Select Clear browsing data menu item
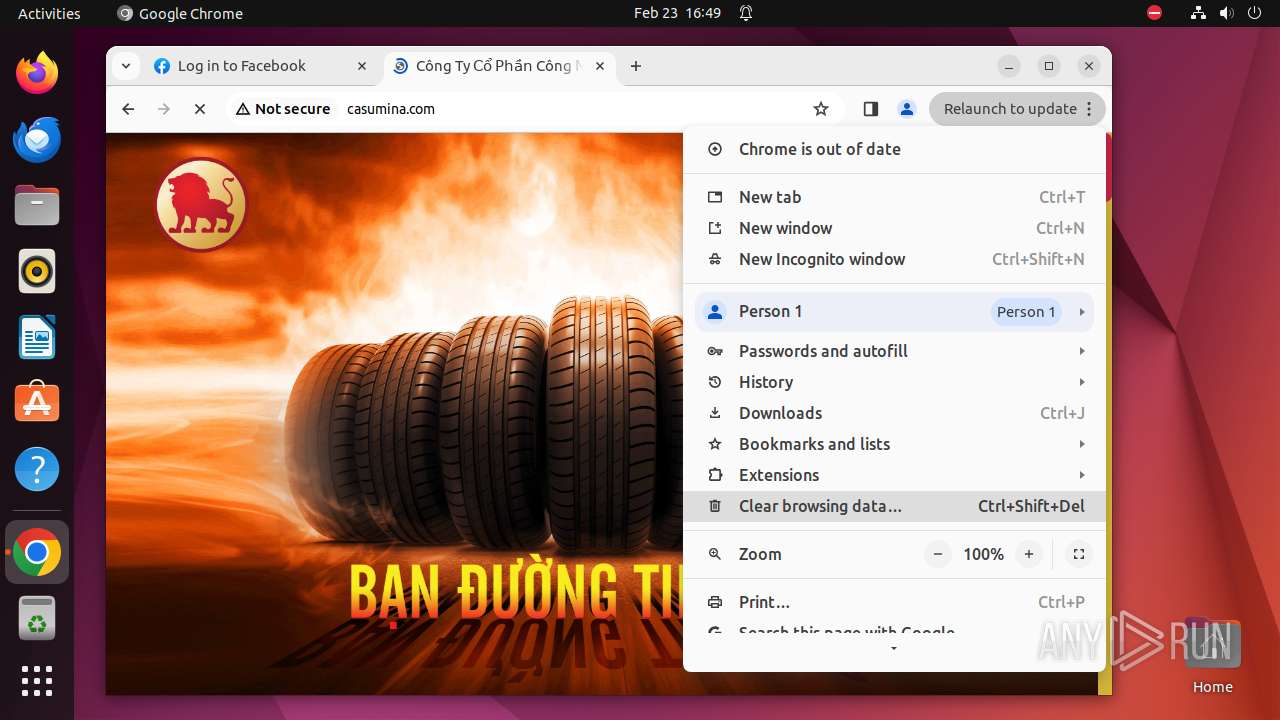Image resolution: width=1280 pixels, height=720 pixels. tap(894, 506)
